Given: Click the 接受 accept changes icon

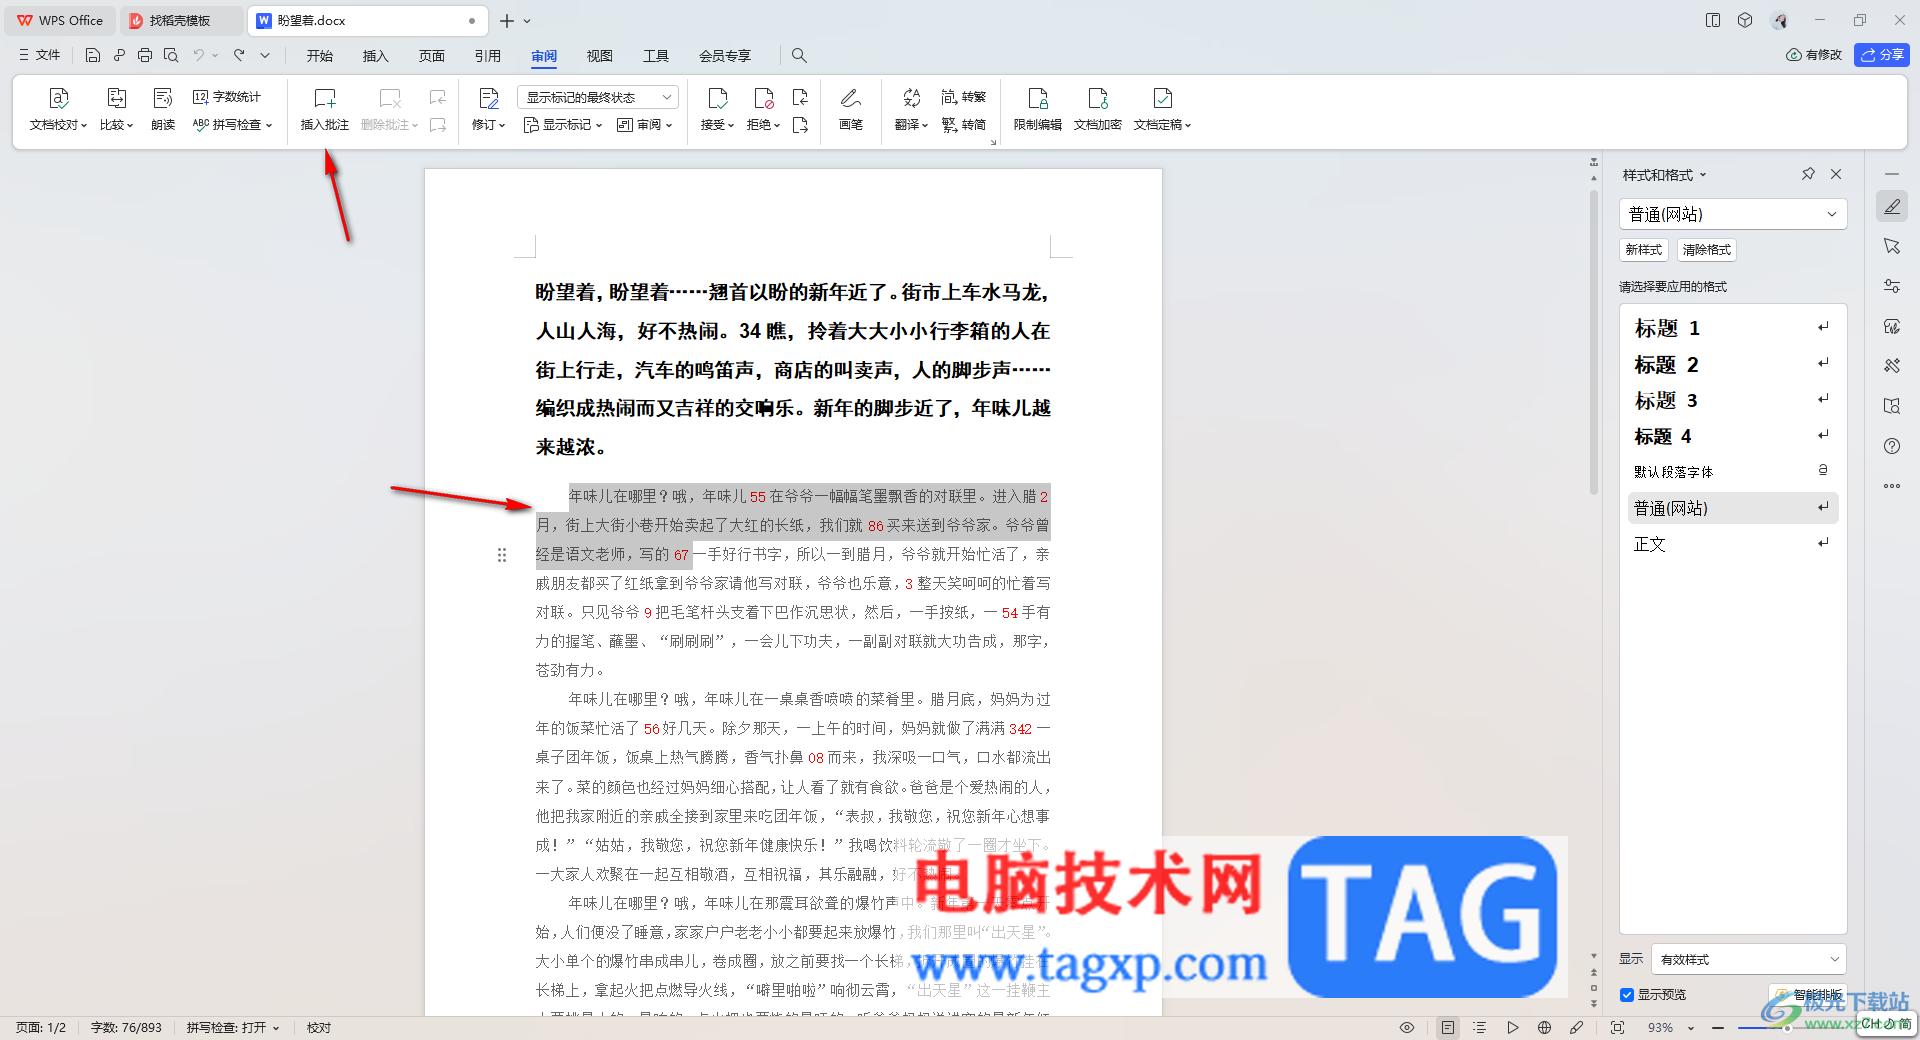Looking at the screenshot, I should tap(718, 98).
